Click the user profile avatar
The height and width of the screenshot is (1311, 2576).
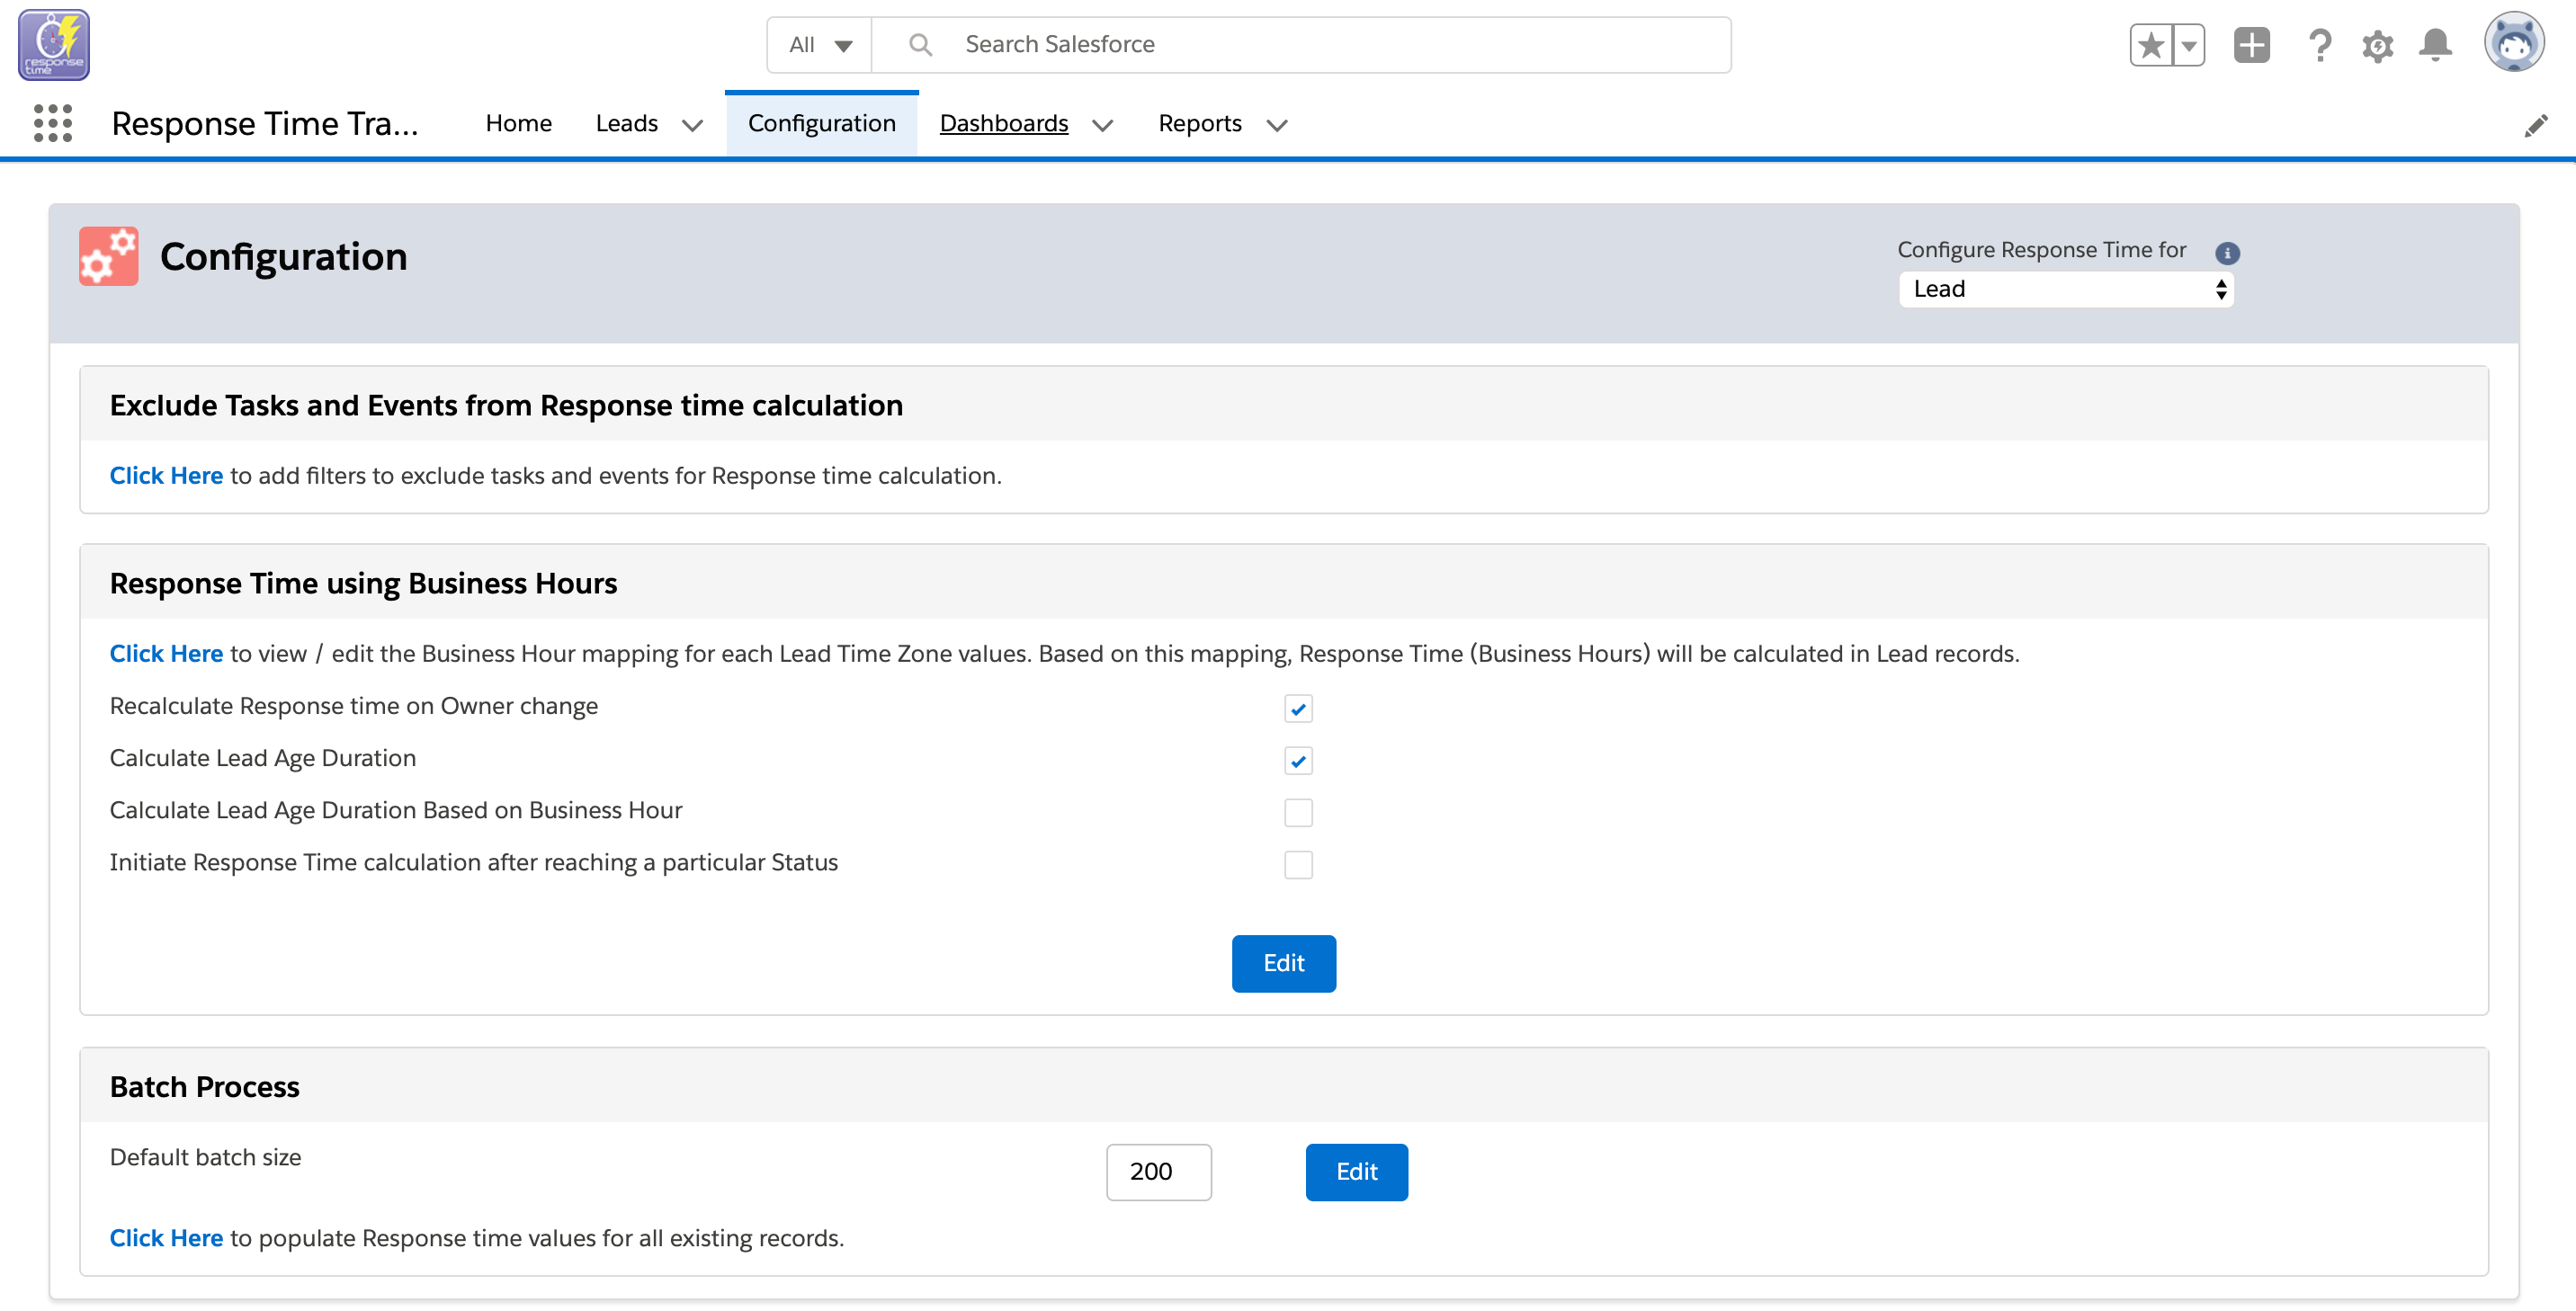(2513, 43)
